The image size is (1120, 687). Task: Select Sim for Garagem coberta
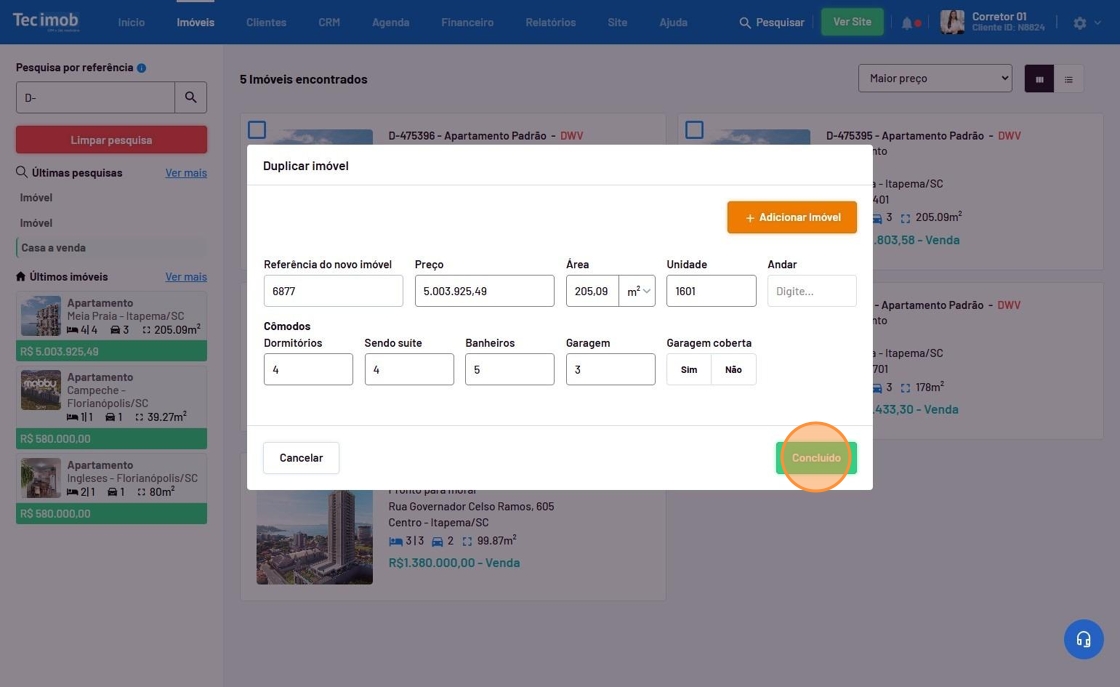689,369
